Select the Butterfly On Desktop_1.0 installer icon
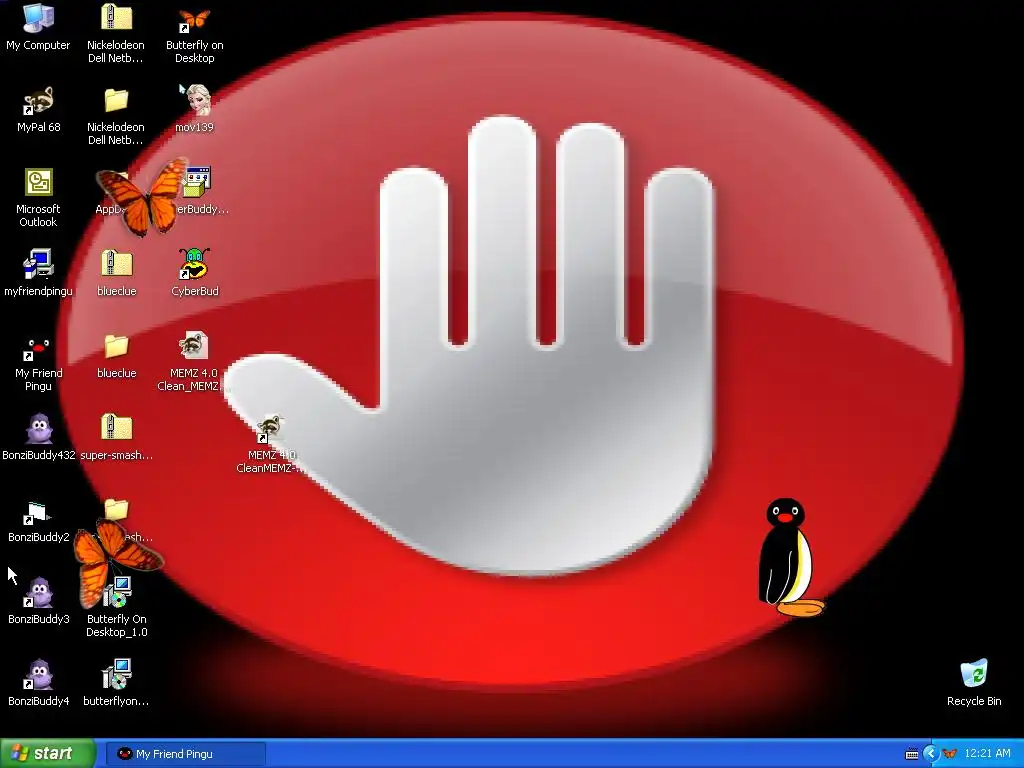The height and width of the screenshot is (768, 1024). click(118, 593)
